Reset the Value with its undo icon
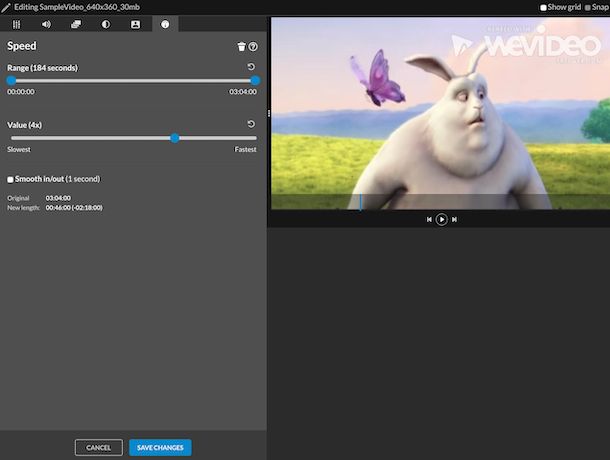 pos(251,124)
